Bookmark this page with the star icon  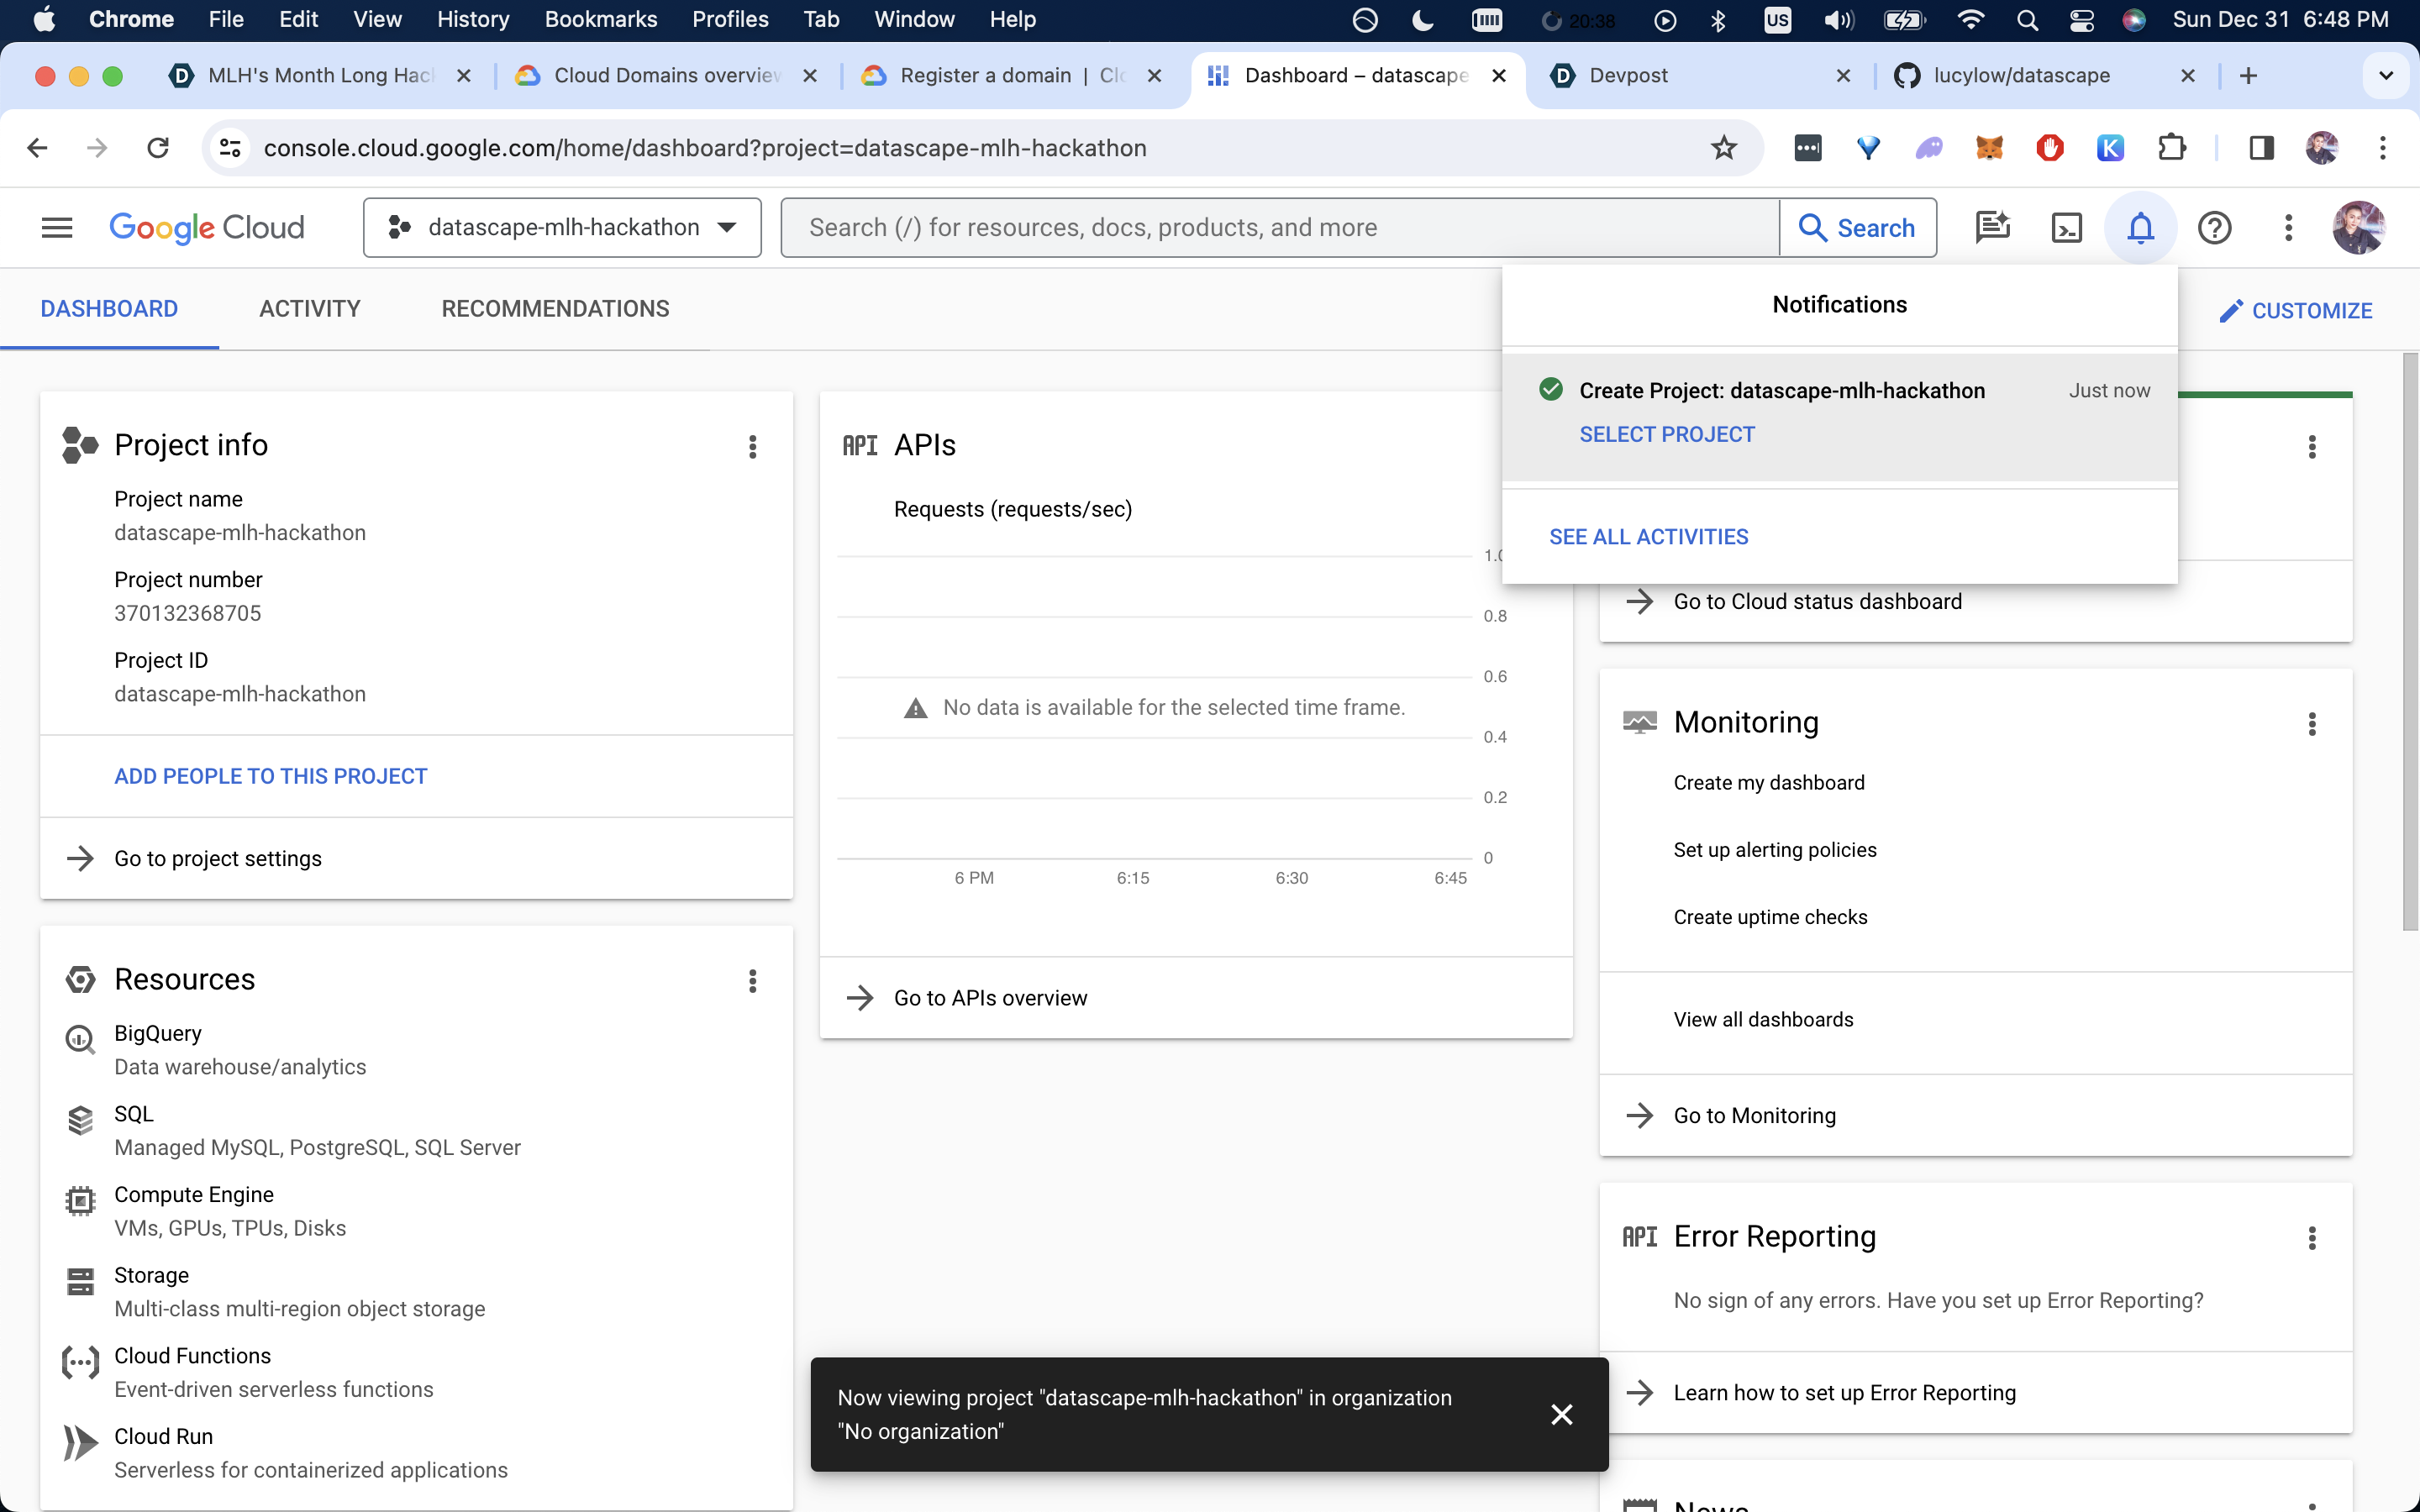tap(1724, 148)
